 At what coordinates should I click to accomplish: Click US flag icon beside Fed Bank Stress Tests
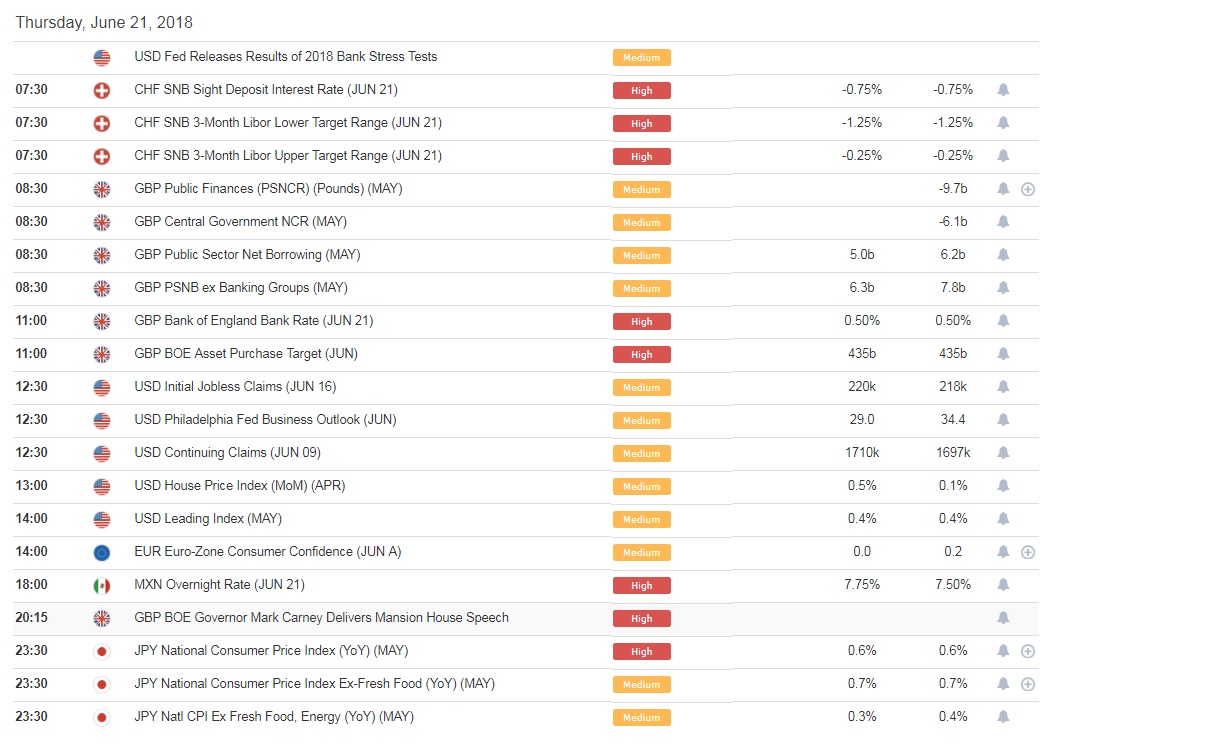pos(101,57)
